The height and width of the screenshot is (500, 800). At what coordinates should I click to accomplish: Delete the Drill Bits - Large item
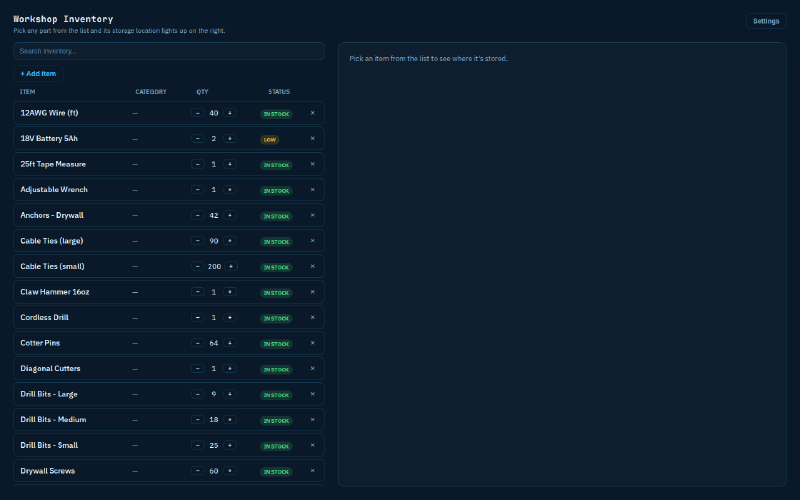313,394
